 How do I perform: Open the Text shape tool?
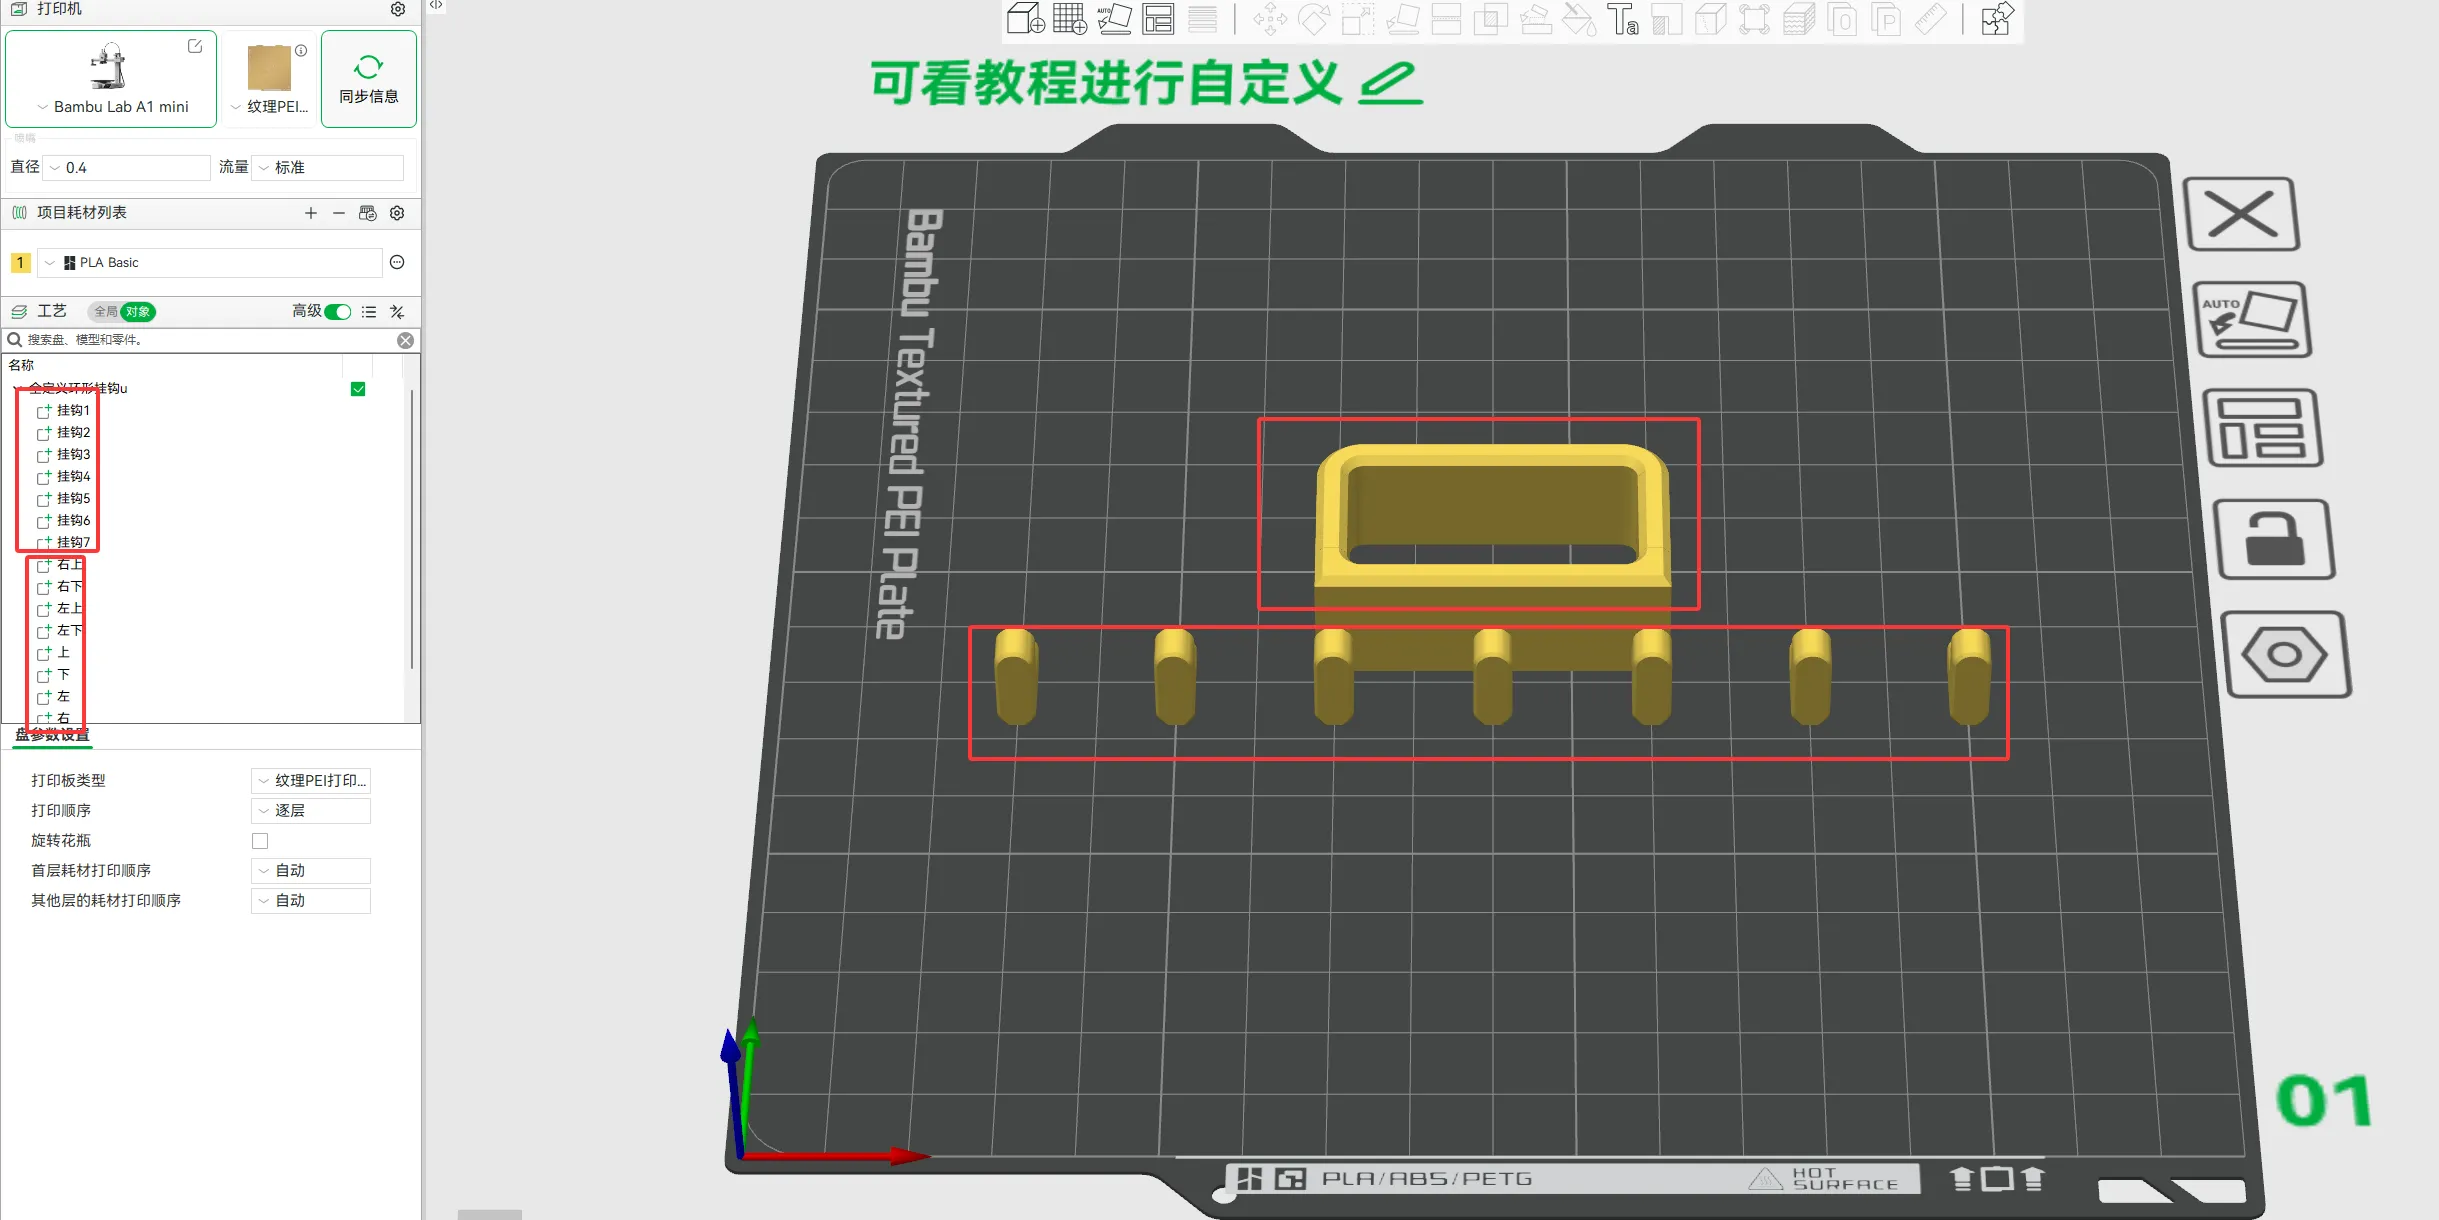tap(1622, 19)
